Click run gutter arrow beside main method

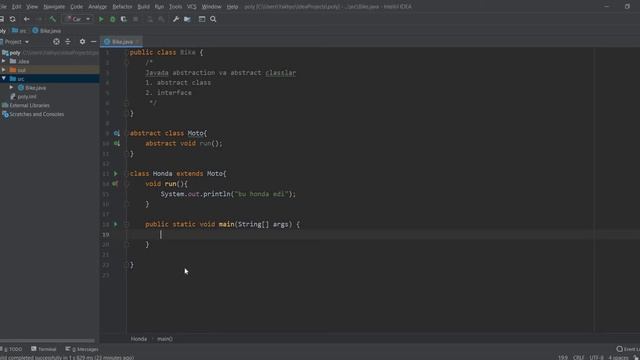point(116,224)
